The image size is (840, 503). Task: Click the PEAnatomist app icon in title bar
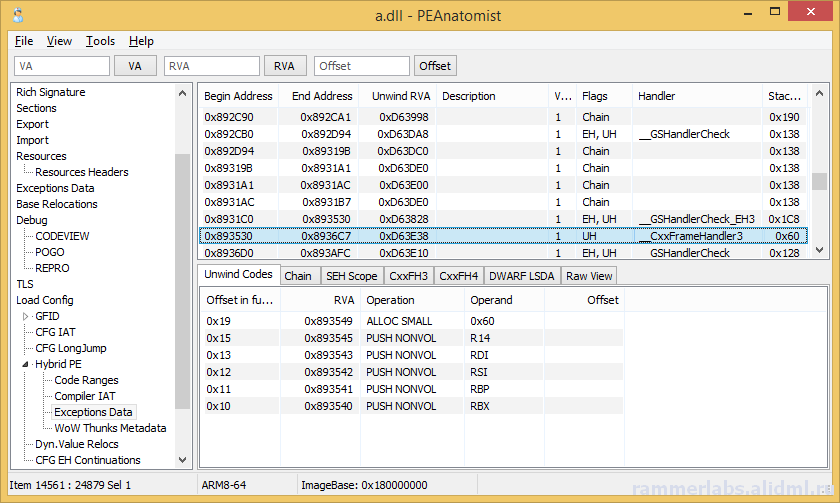pos(17,15)
